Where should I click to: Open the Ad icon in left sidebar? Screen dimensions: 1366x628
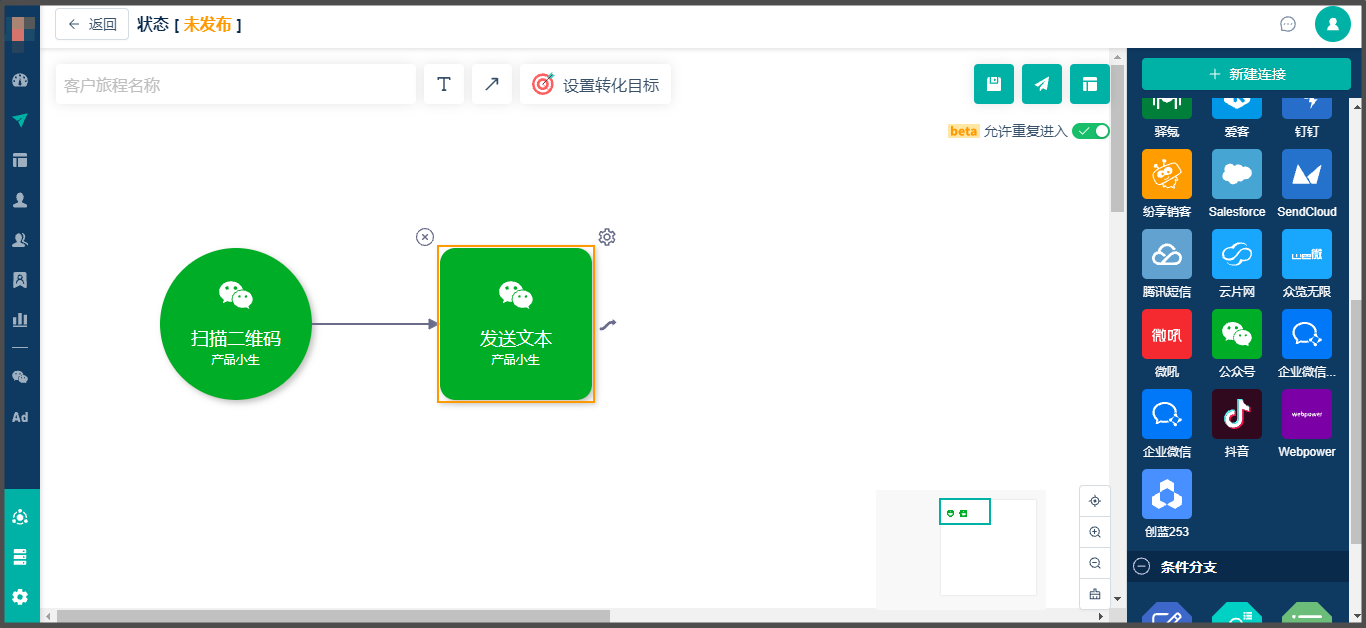20,417
